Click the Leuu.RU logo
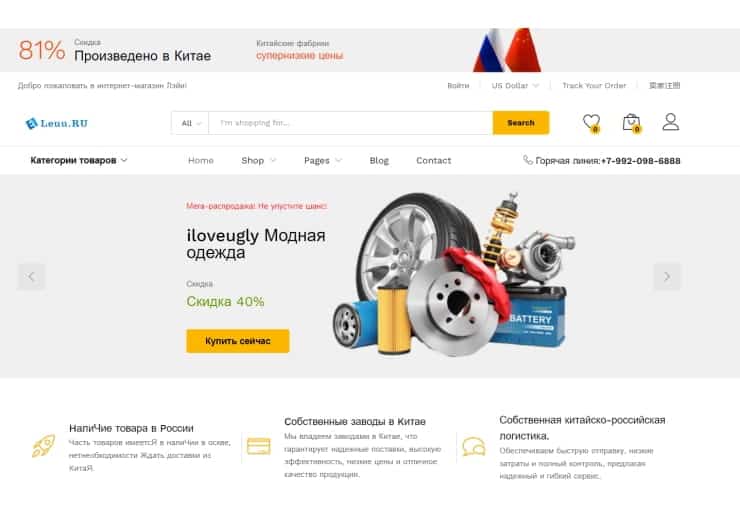740x515 pixels. (x=57, y=123)
